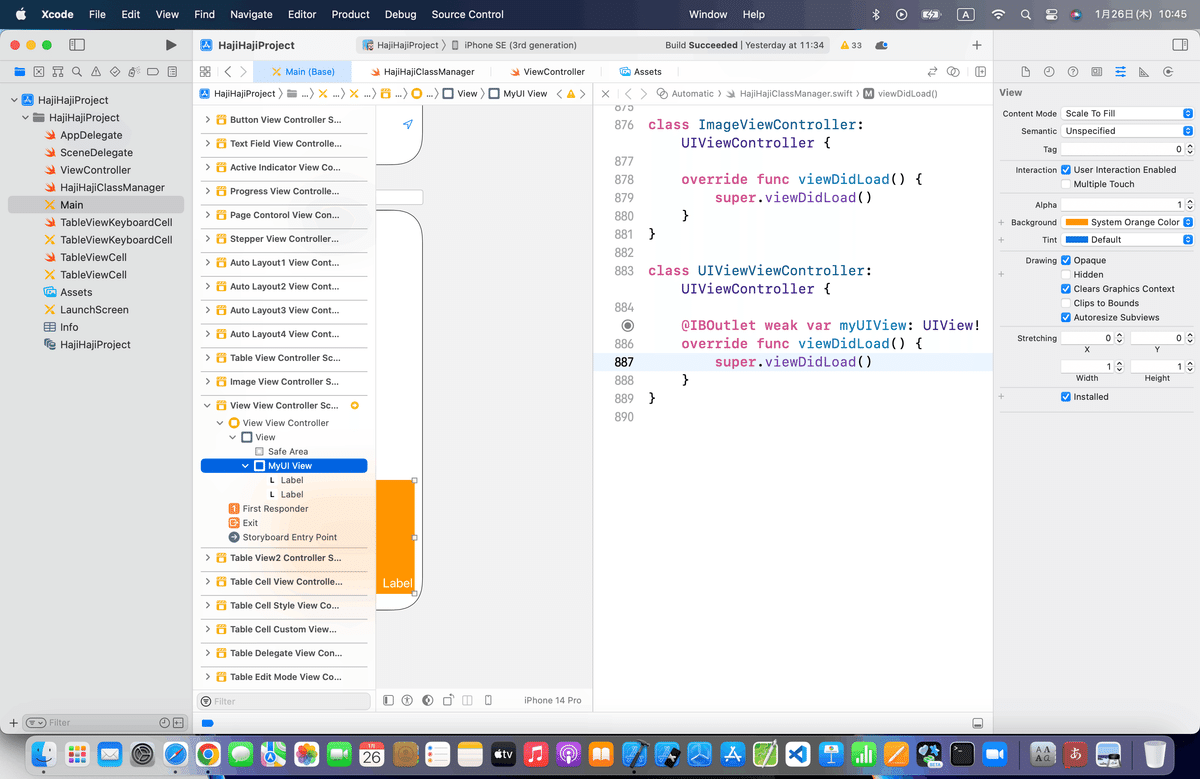Screen dimensions: 1200x779
Task: Show the Attributes inspector icon
Action: 1120,72
